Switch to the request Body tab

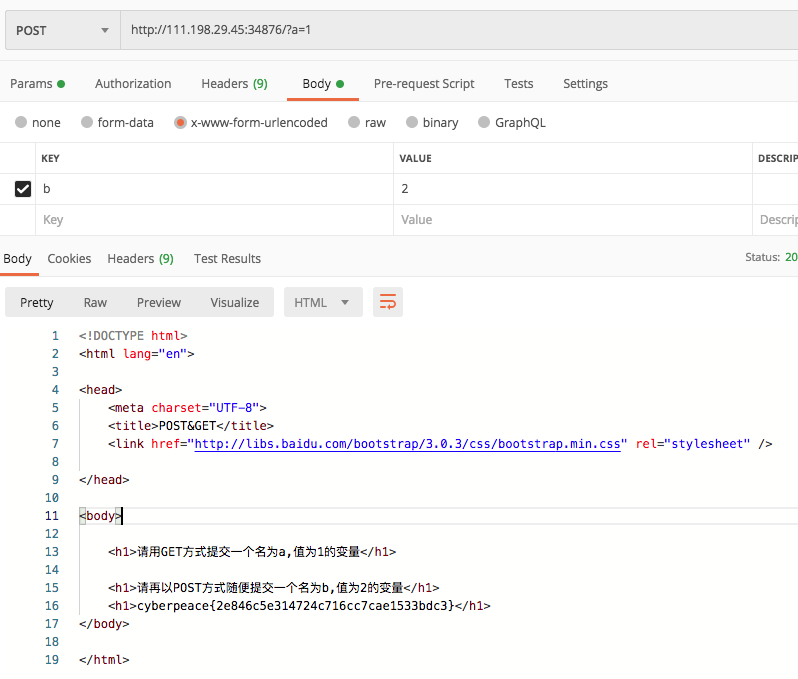pyautogui.click(x=323, y=83)
